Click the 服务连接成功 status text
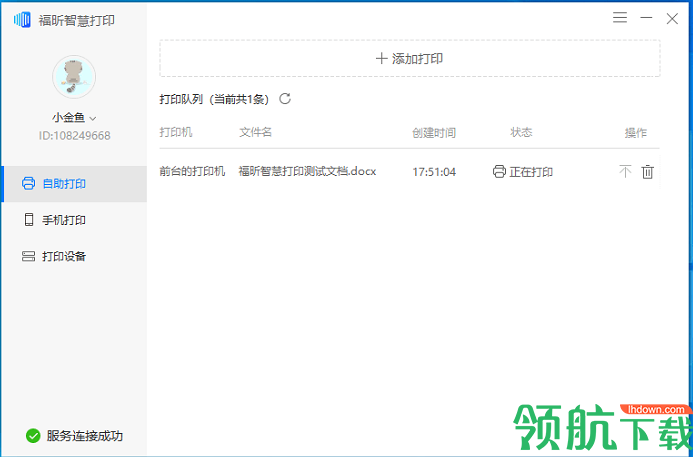This screenshot has width=693, height=457. coord(85,436)
